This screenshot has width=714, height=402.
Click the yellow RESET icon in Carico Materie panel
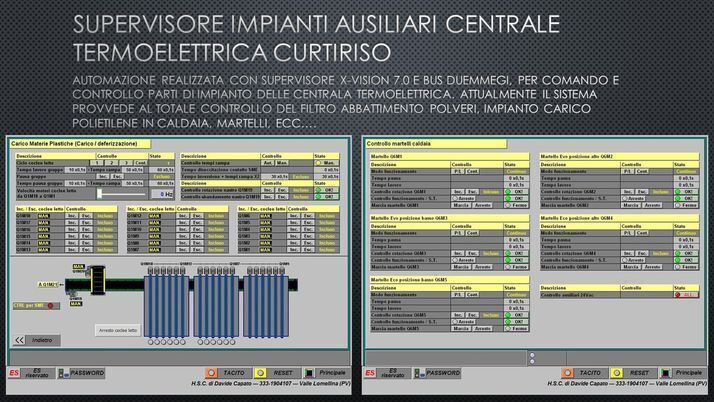tap(260, 373)
